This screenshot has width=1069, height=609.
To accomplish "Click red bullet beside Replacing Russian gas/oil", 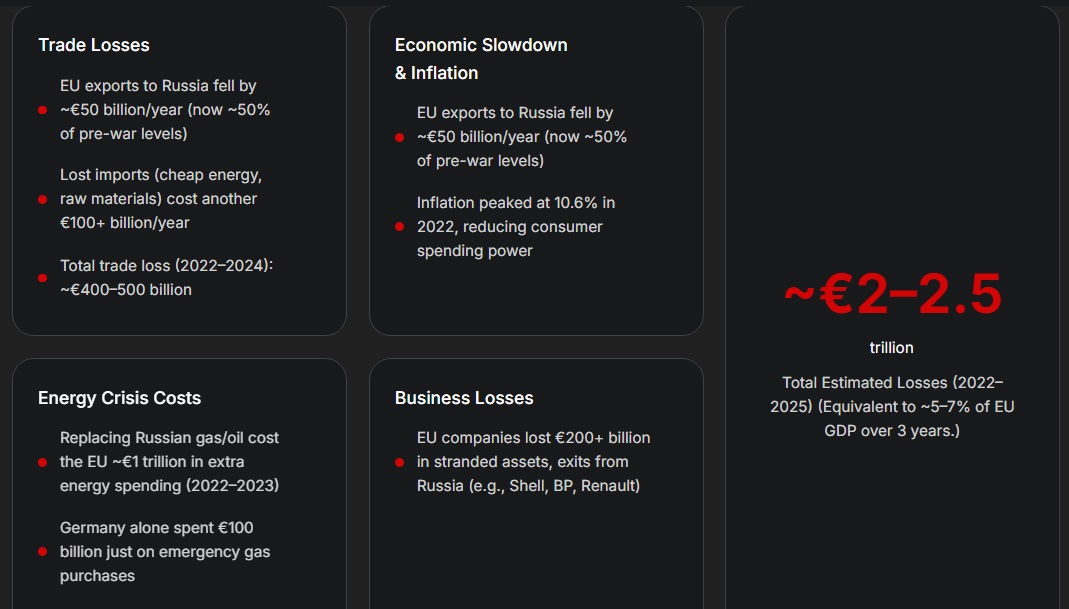I will [43, 462].
